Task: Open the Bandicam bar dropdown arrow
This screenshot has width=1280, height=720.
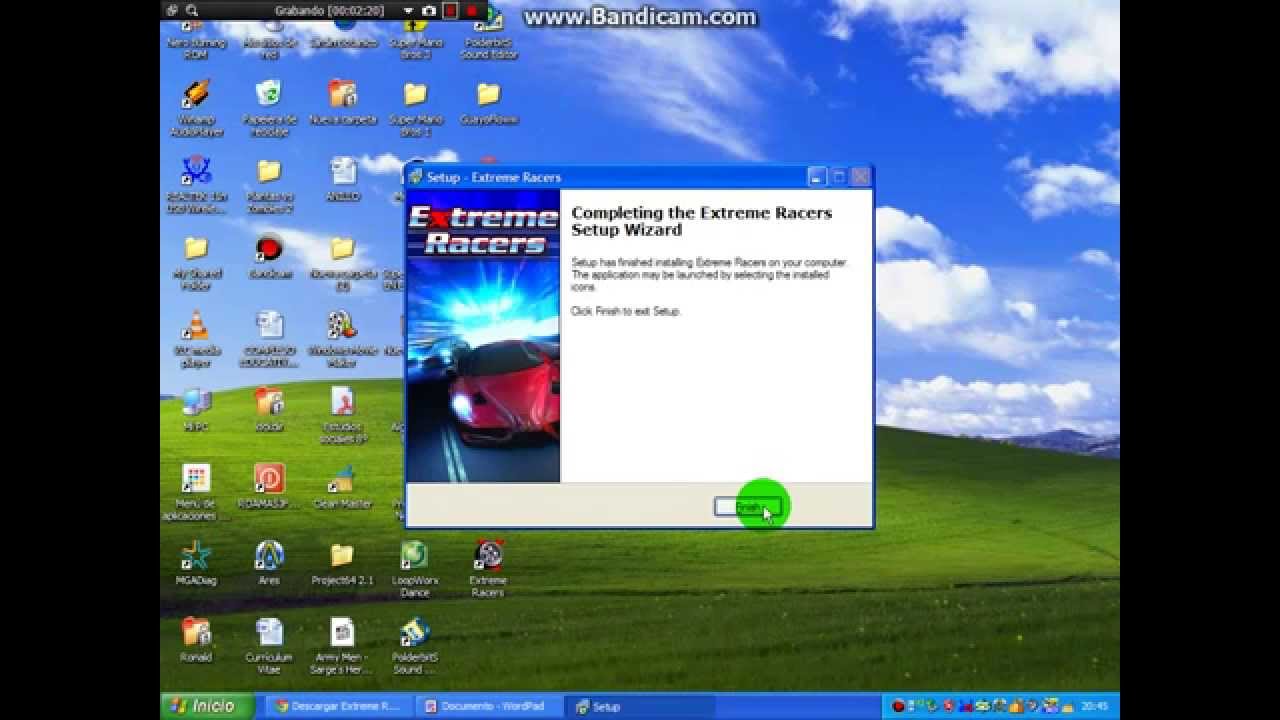Action: point(408,11)
